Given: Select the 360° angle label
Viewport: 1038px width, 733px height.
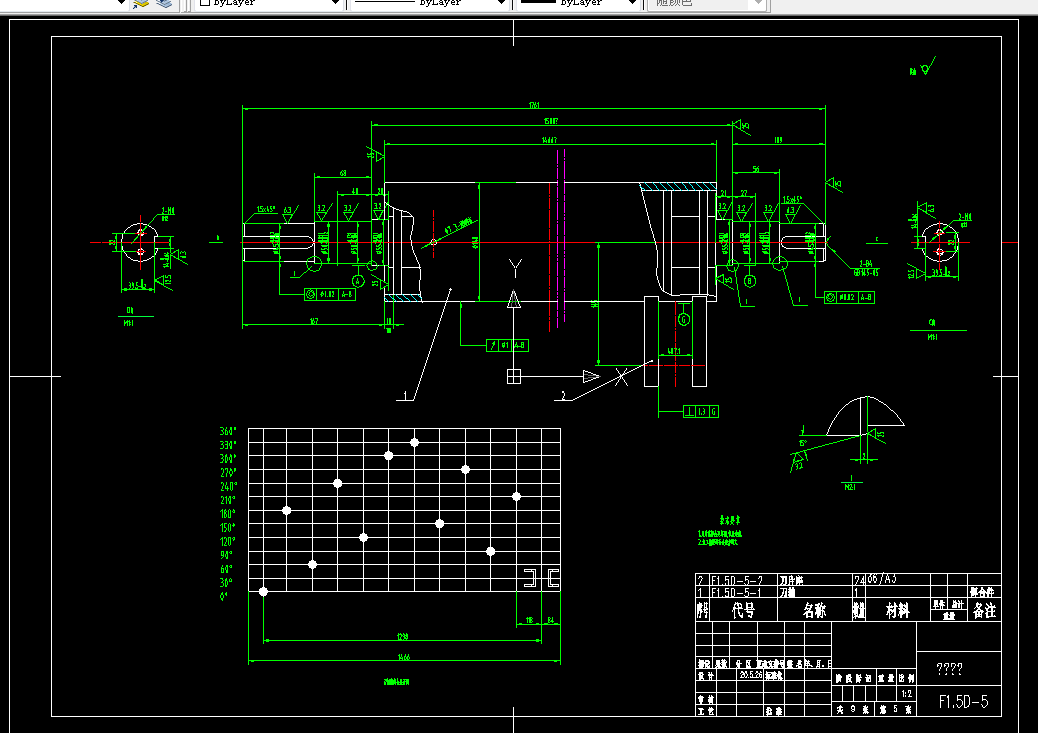Looking at the screenshot, I should 228,431.
